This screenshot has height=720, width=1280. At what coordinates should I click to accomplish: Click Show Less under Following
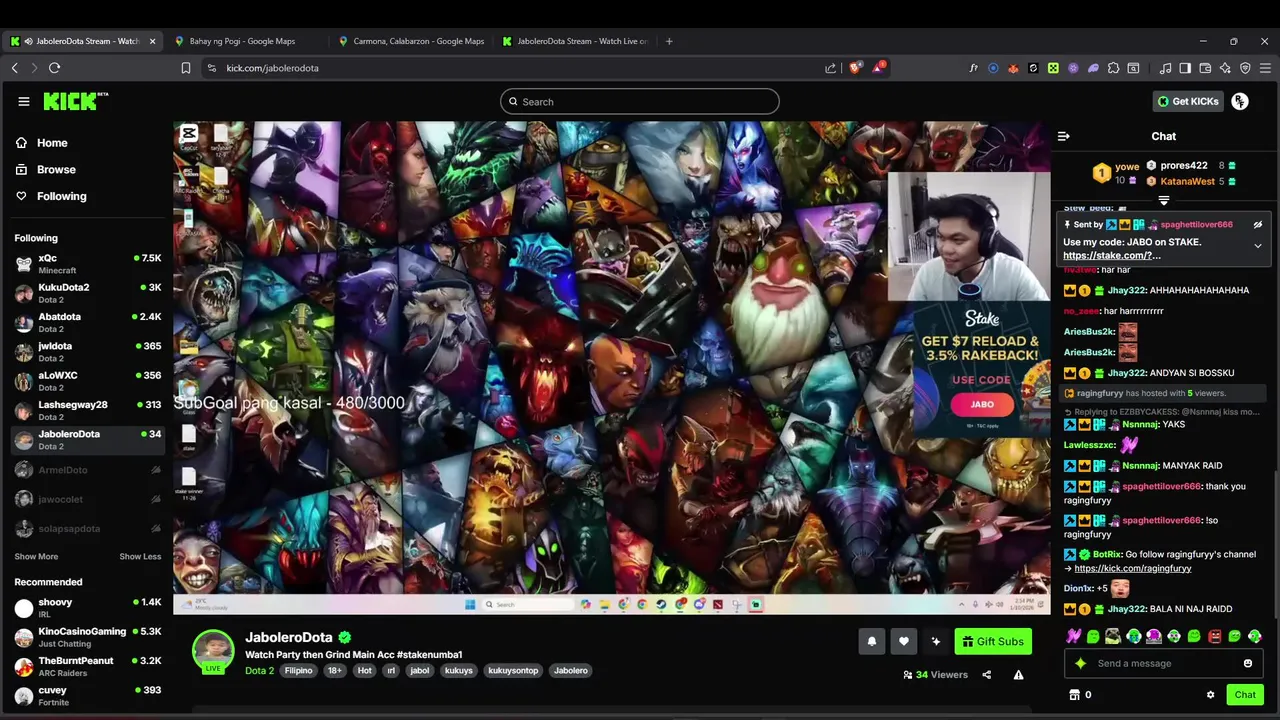(x=140, y=557)
